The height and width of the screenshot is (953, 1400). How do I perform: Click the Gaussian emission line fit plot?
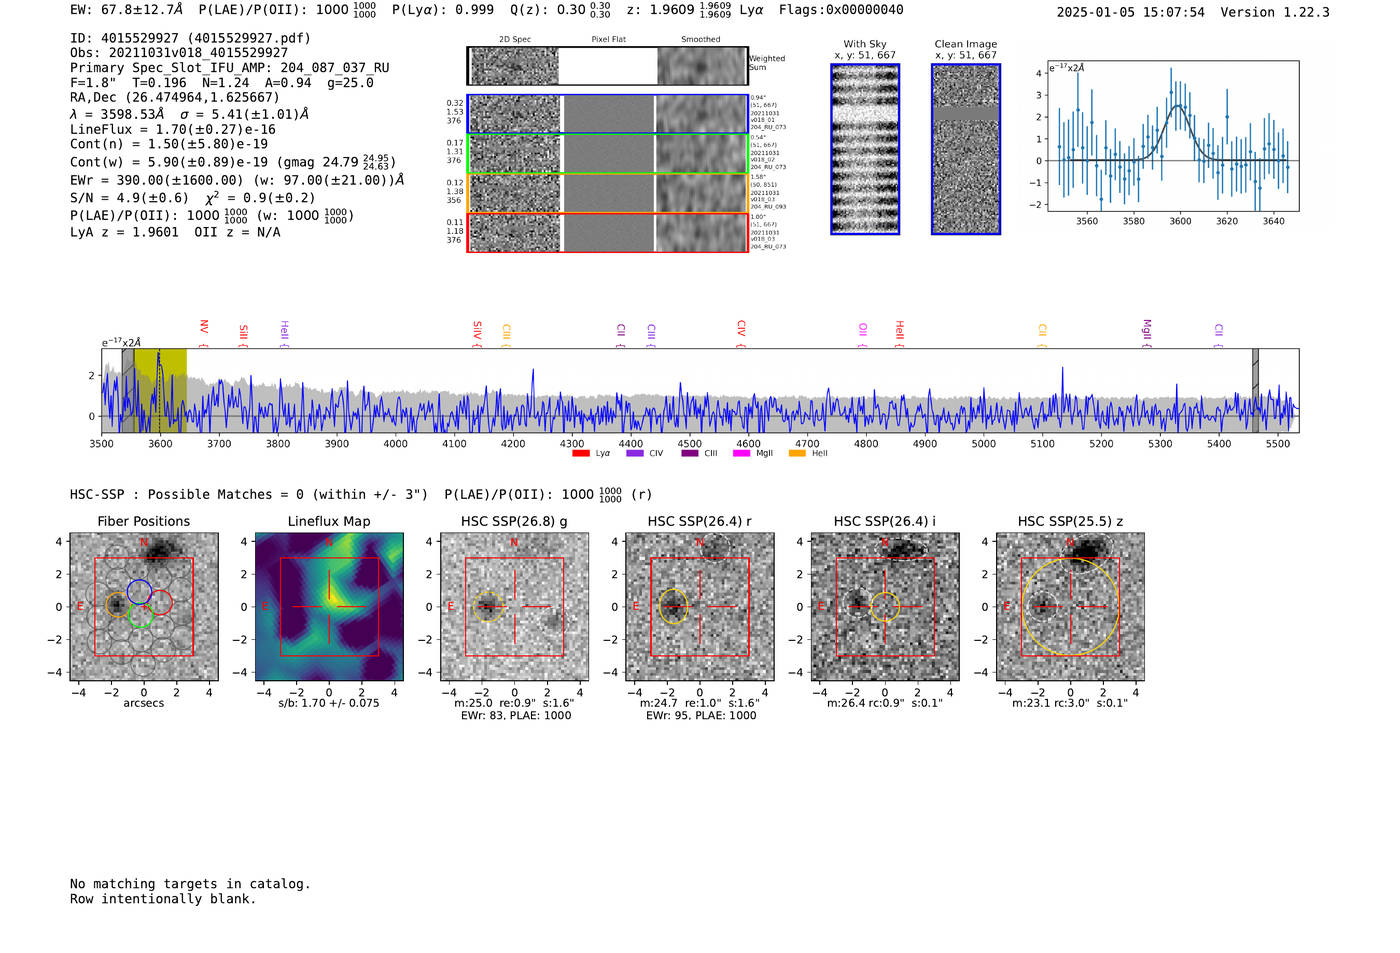[x=1173, y=136]
